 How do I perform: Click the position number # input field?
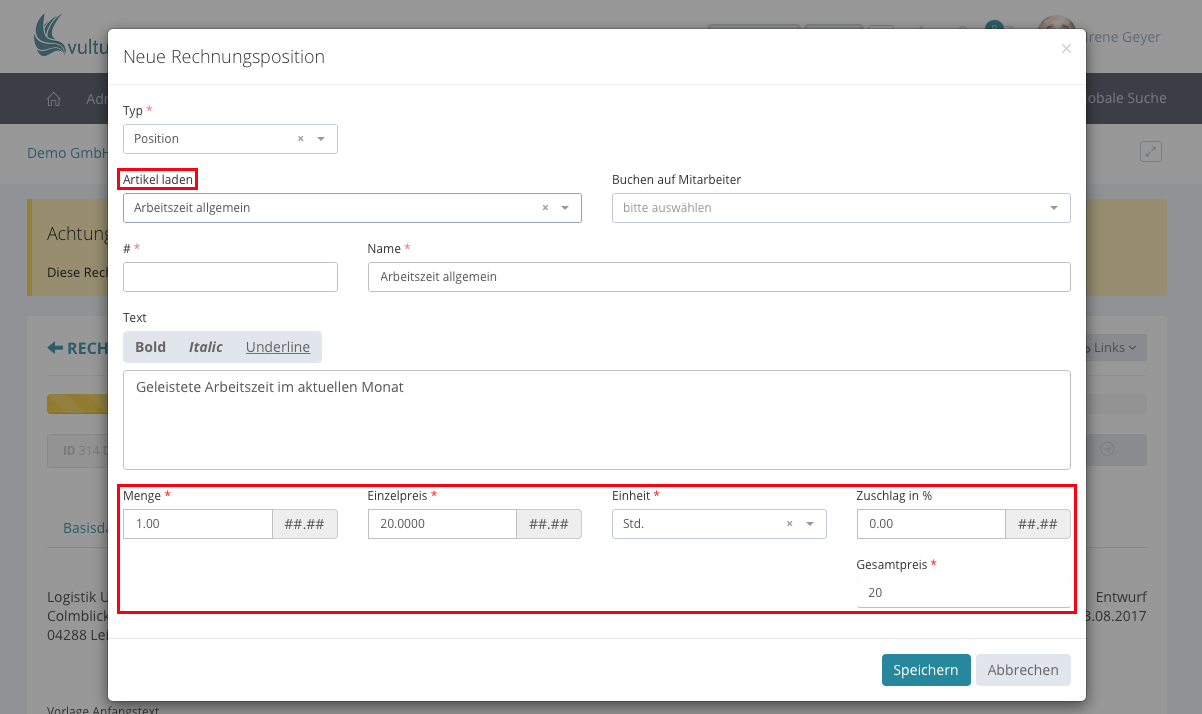(230, 277)
